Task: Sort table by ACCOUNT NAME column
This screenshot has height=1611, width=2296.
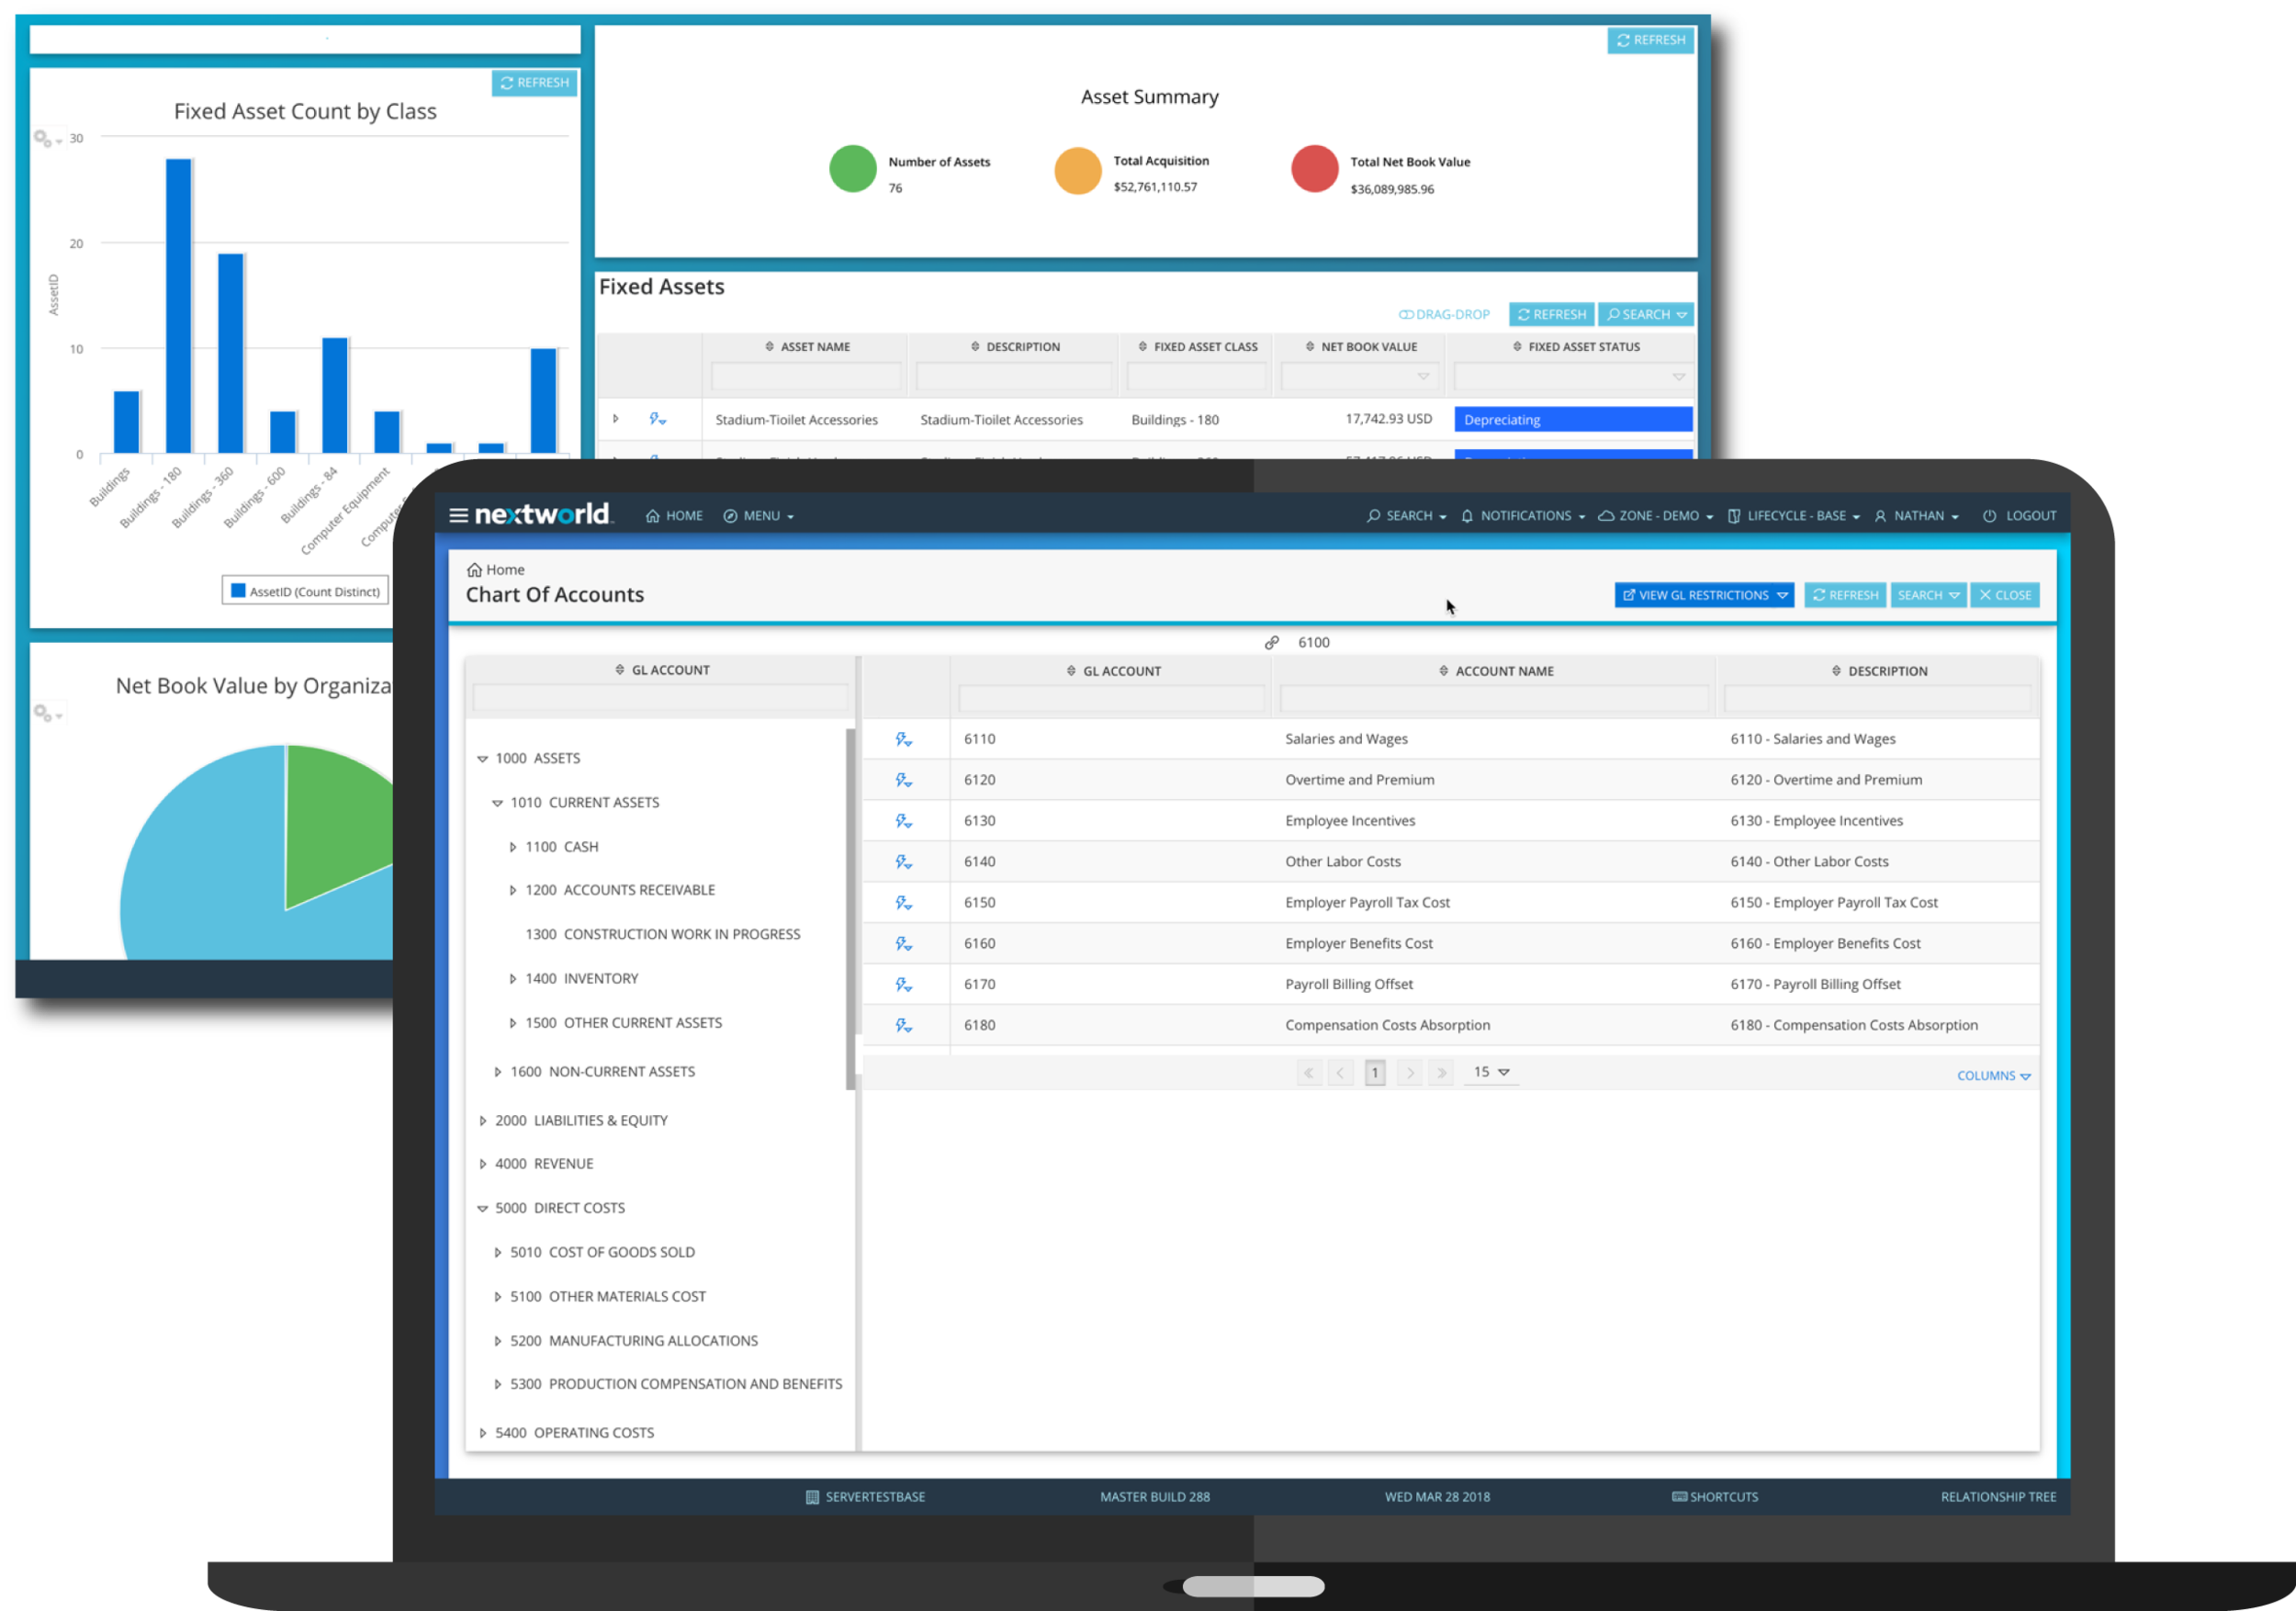Action: click(1496, 671)
